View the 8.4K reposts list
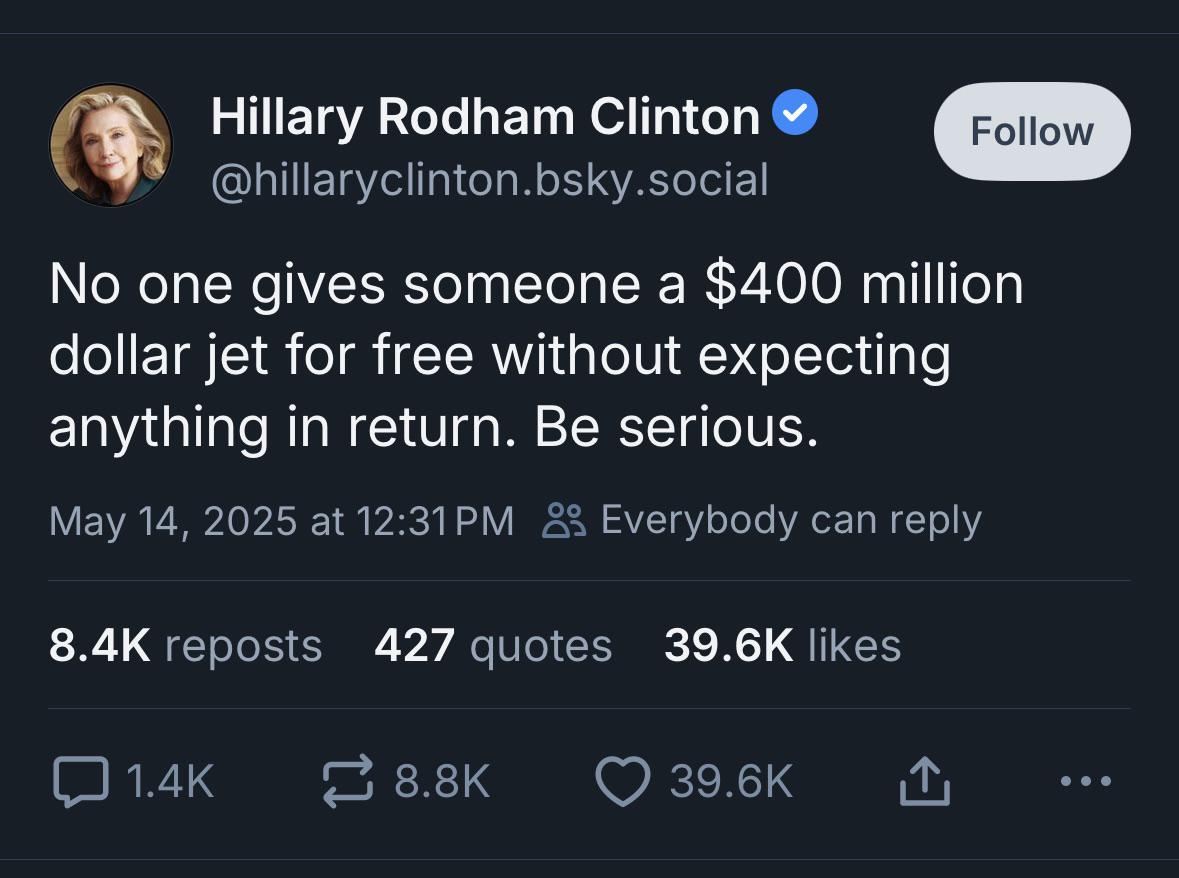The height and width of the screenshot is (878, 1179). 185,645
